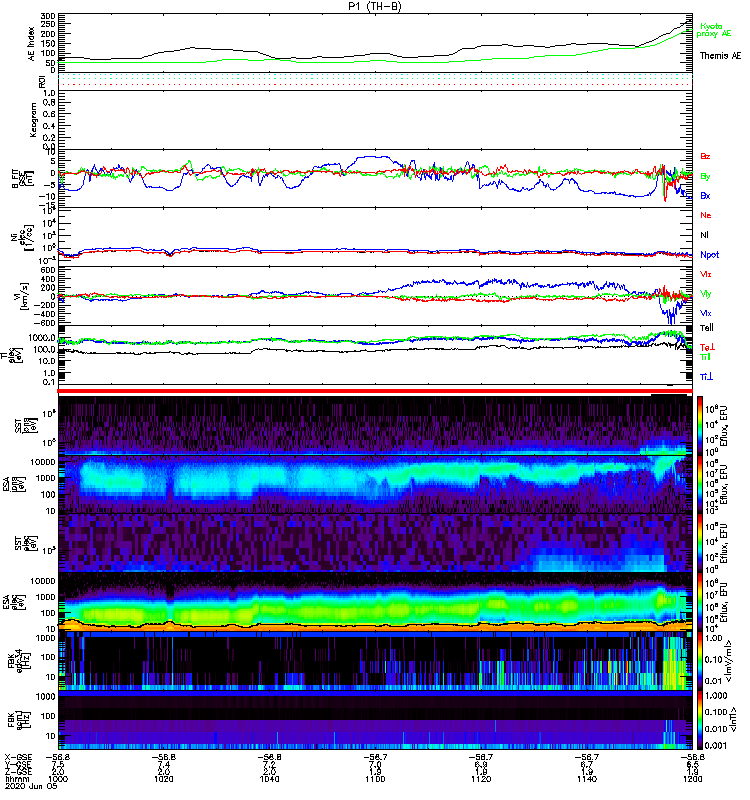Image resolution: width=750 pixels, height=800 pixels.
Task: Click the "1200" time tick label
Action: coord(692,779)
